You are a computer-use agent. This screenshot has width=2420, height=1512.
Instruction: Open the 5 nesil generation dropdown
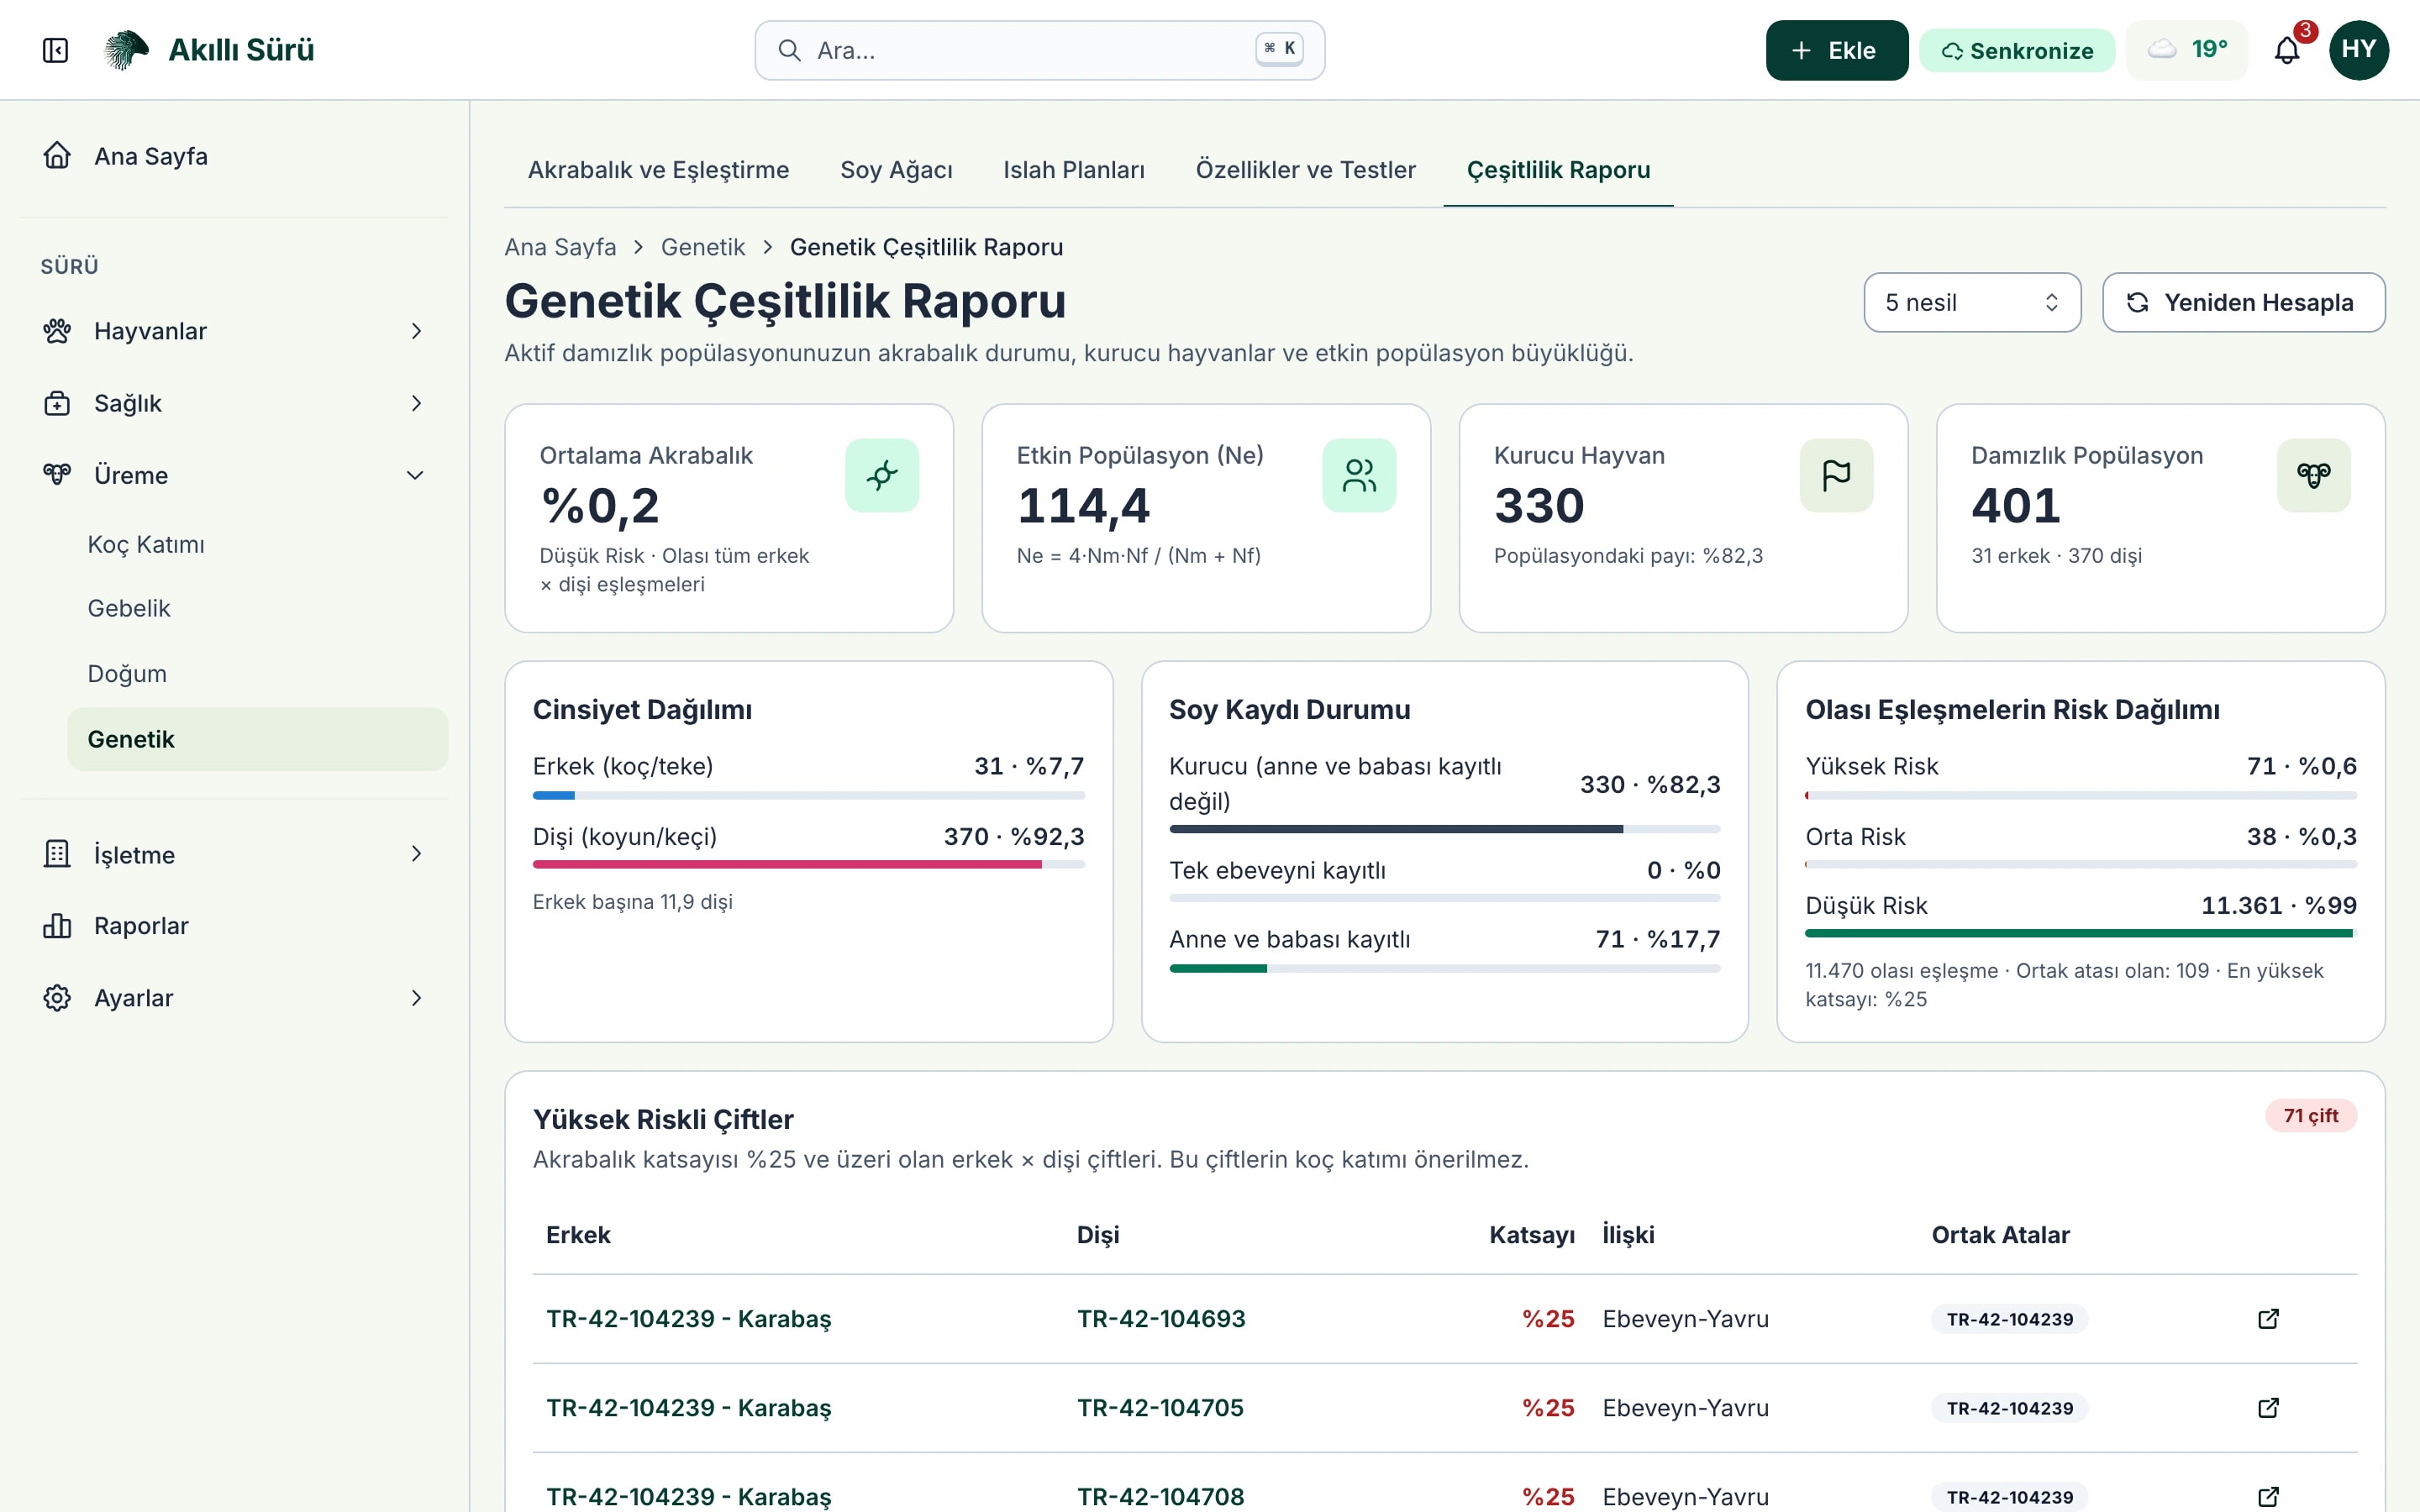tap(1972, 302)
